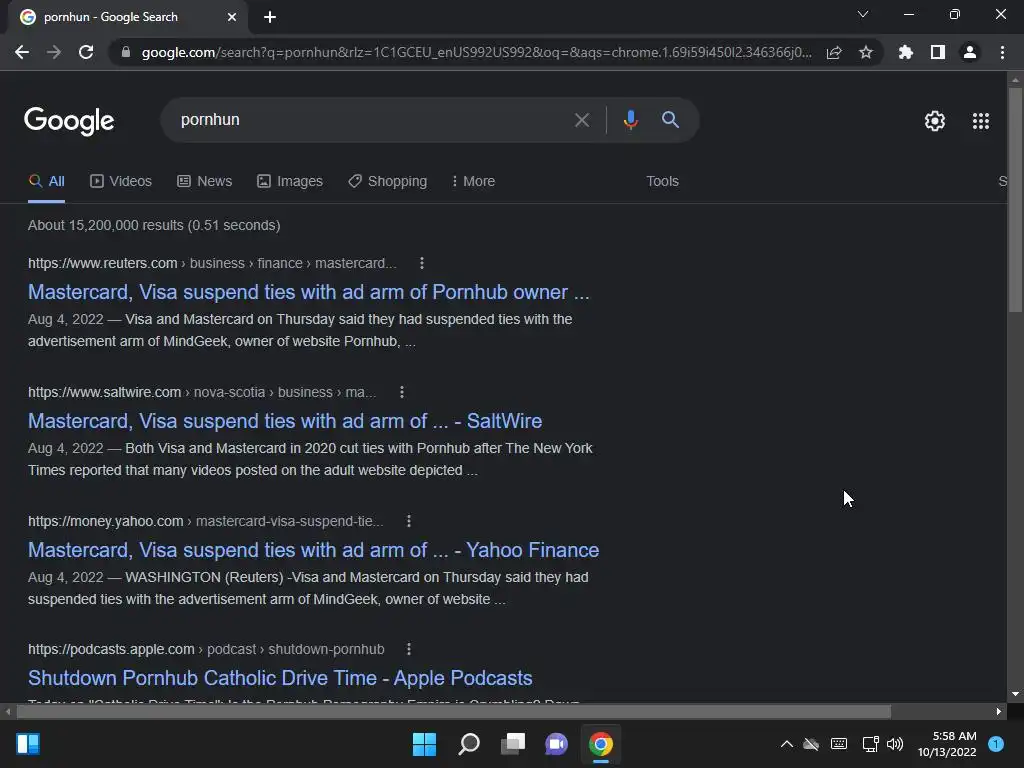Switch to the Videos tab
The image size is (1024, 768).
point(121,181)
